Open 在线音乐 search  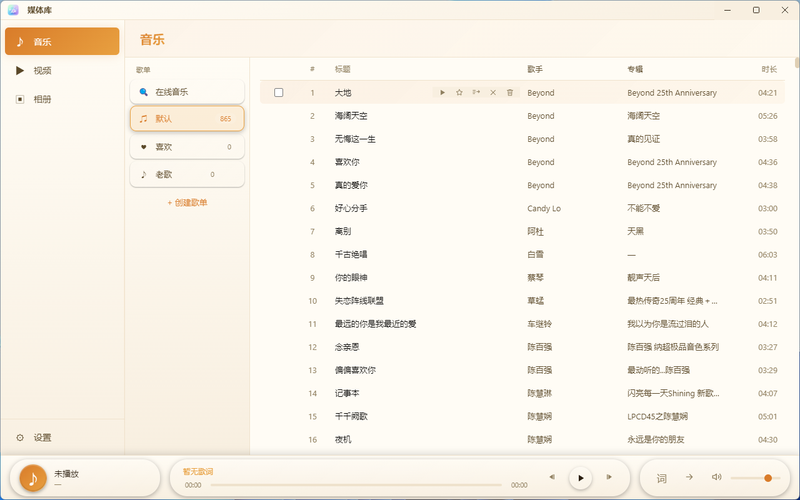click(x=187, y=92)
